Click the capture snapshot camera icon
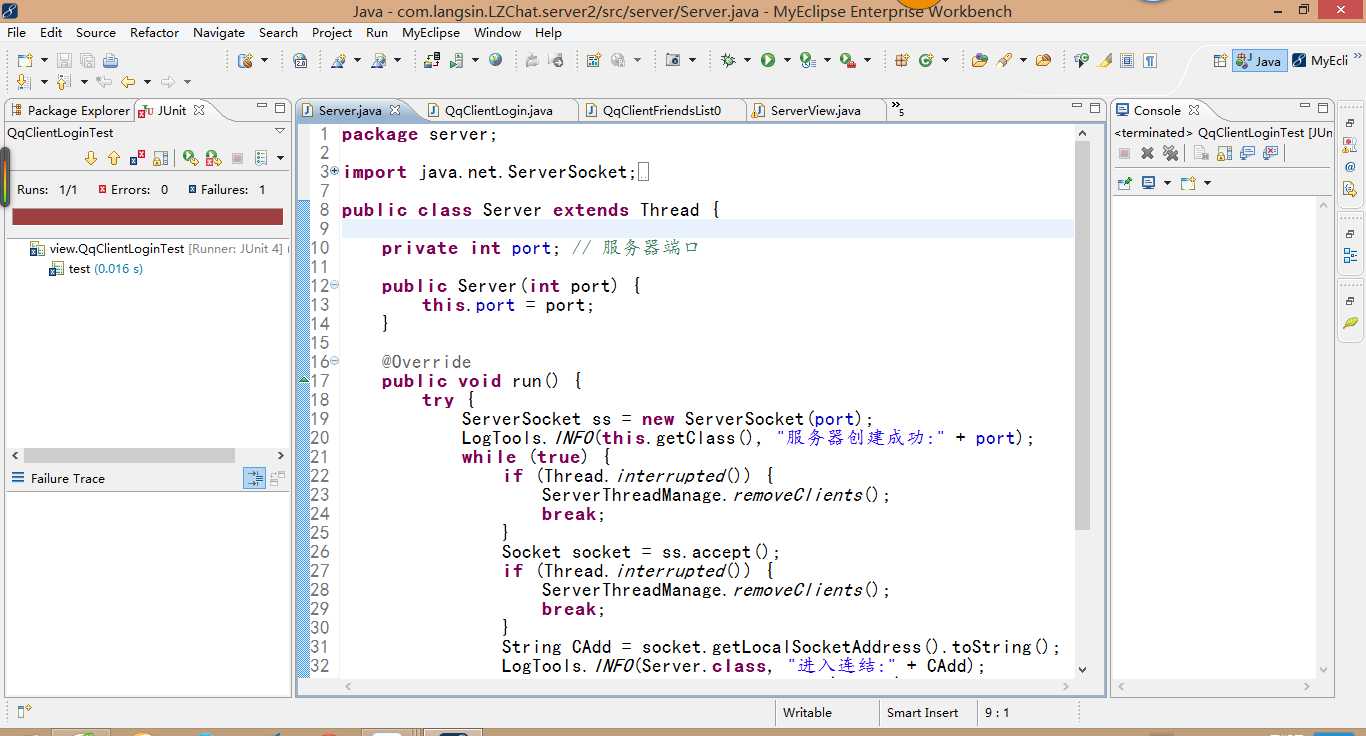Viewport: 1366px width, 736px height. coord(673,61)
